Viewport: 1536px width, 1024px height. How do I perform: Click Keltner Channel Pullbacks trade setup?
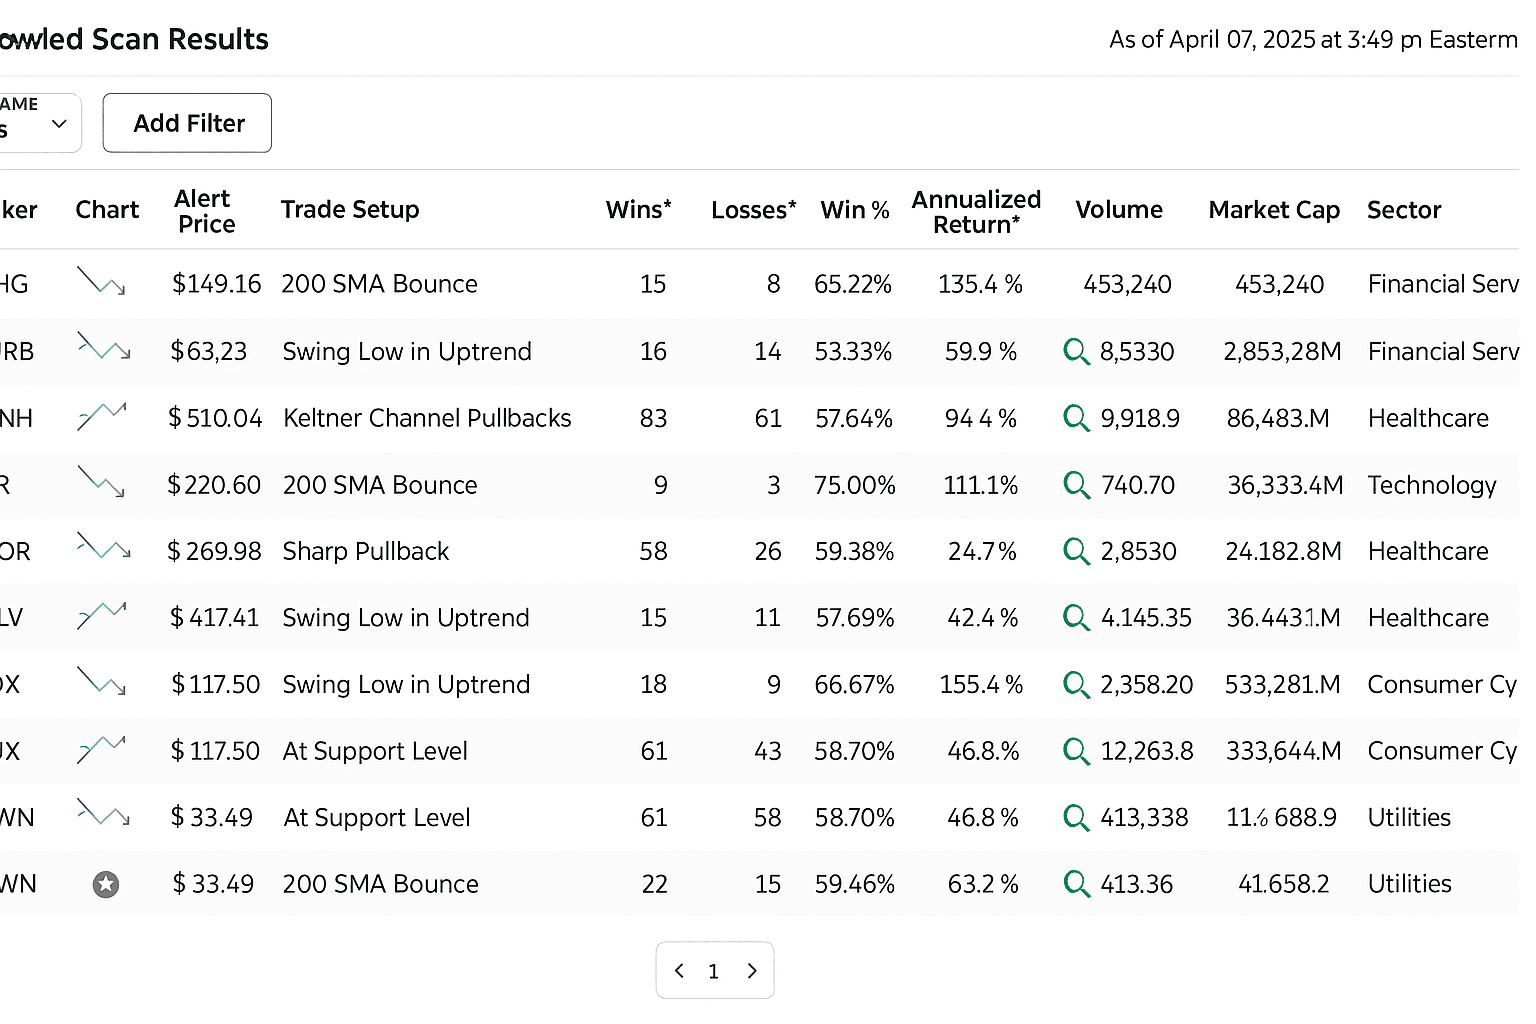[427, 418]
